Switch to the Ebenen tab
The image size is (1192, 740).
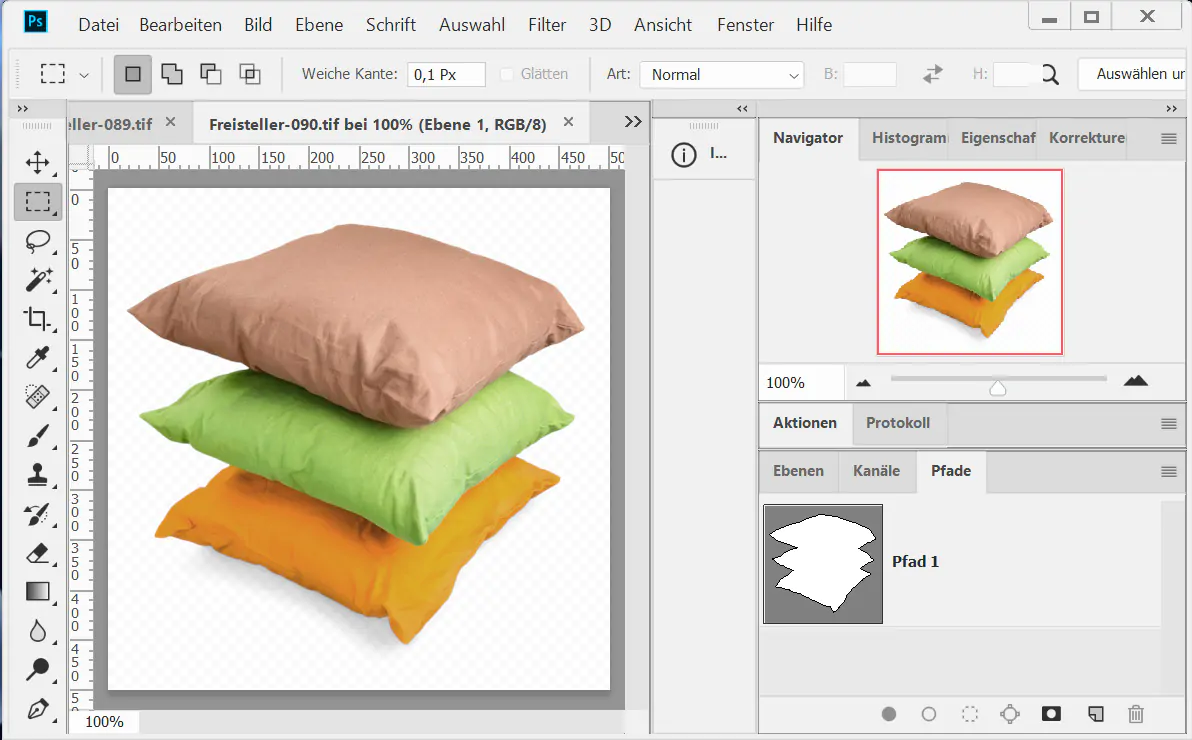point(798,471)
